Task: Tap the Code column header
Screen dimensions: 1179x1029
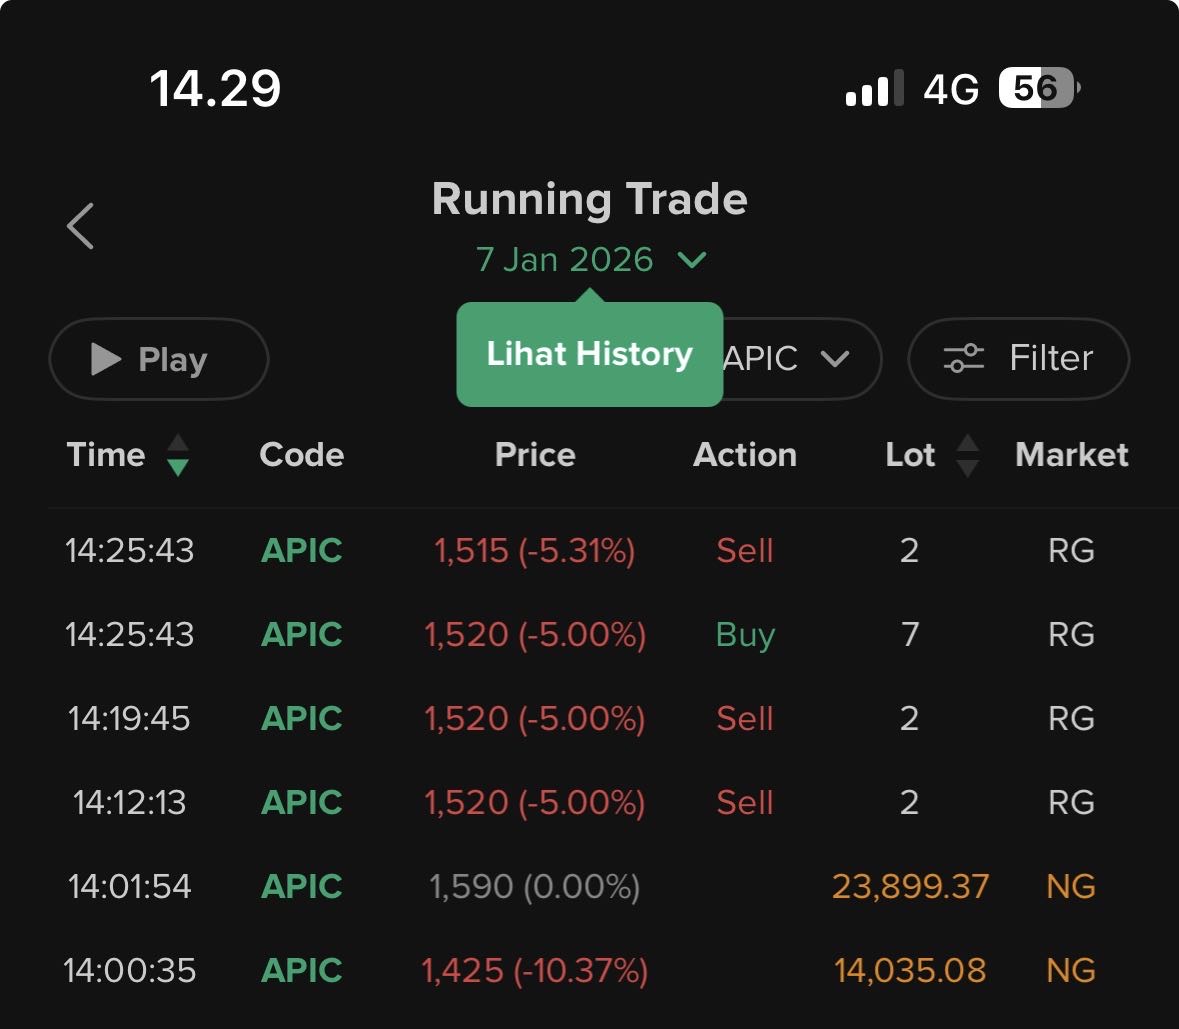Action: tap(301, 455)
